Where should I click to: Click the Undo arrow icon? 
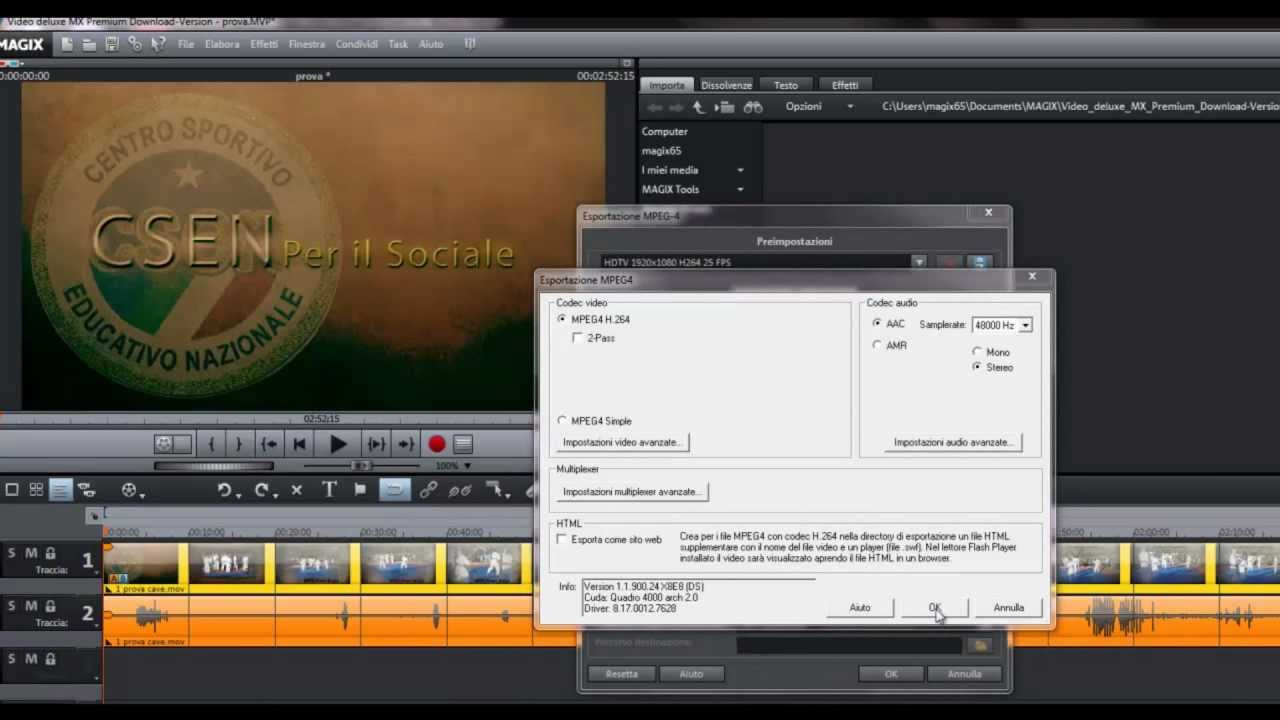coord(226,490)
